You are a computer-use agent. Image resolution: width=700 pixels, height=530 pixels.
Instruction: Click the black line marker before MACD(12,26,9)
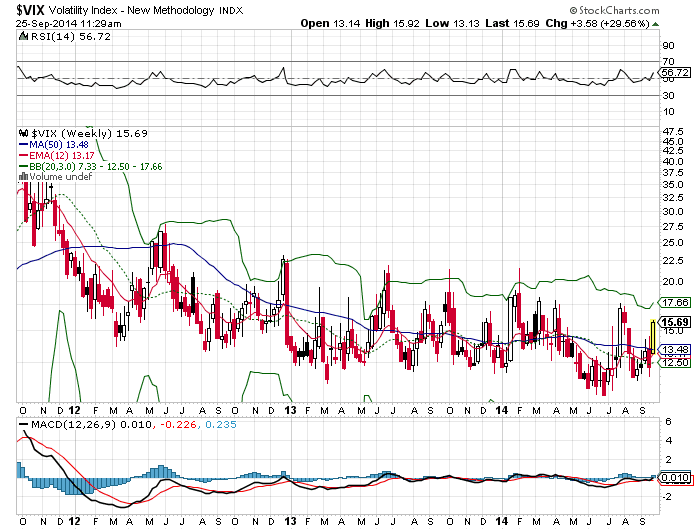click(x=23, y=425)
